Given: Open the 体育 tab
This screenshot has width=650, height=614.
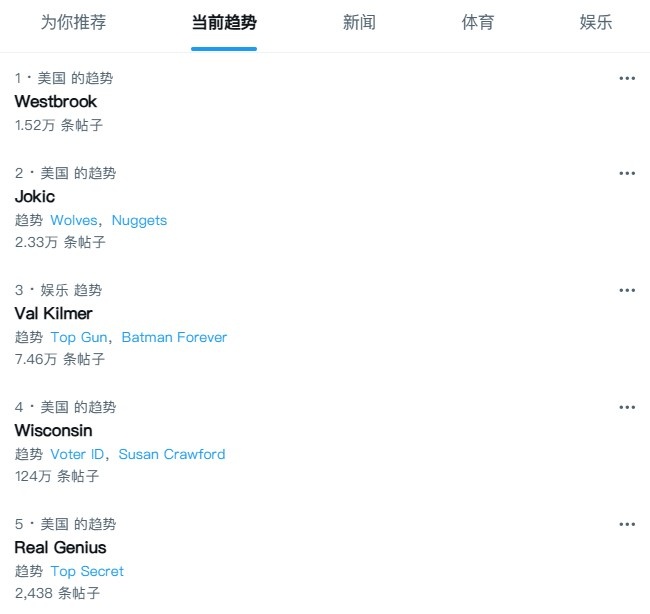Looking at the screenshot, I should (478, 22).
